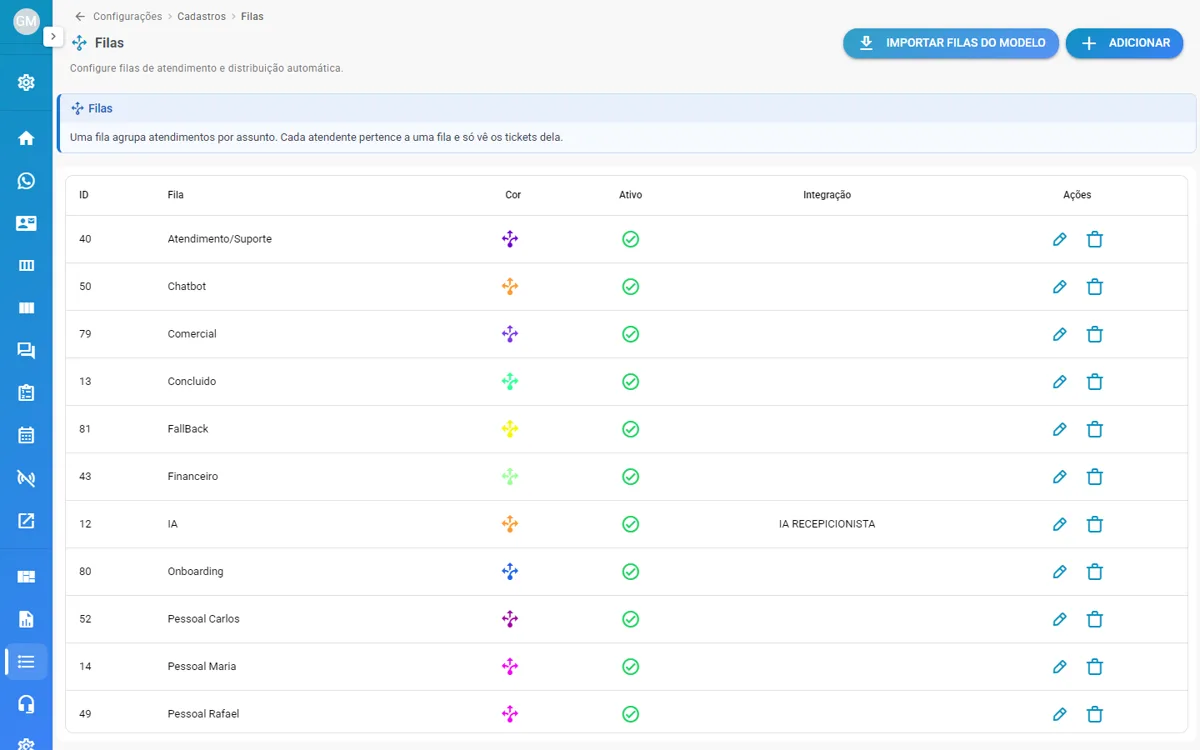
Task: Go to Configurações in breadcrumb
Action: coord(127,16)
